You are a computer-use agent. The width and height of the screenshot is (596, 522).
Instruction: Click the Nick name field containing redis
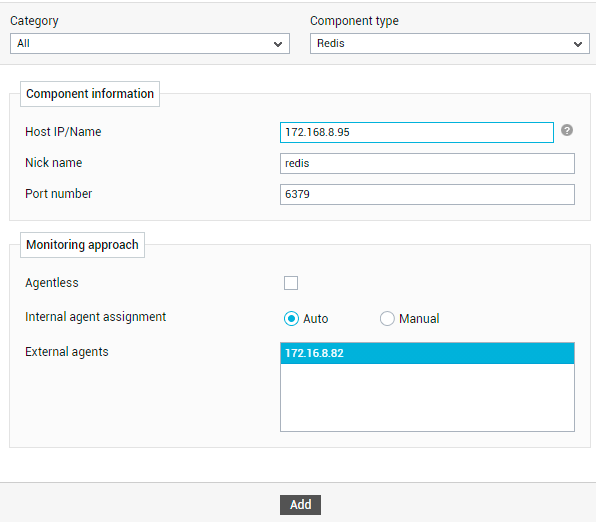[x=427, y=163]
